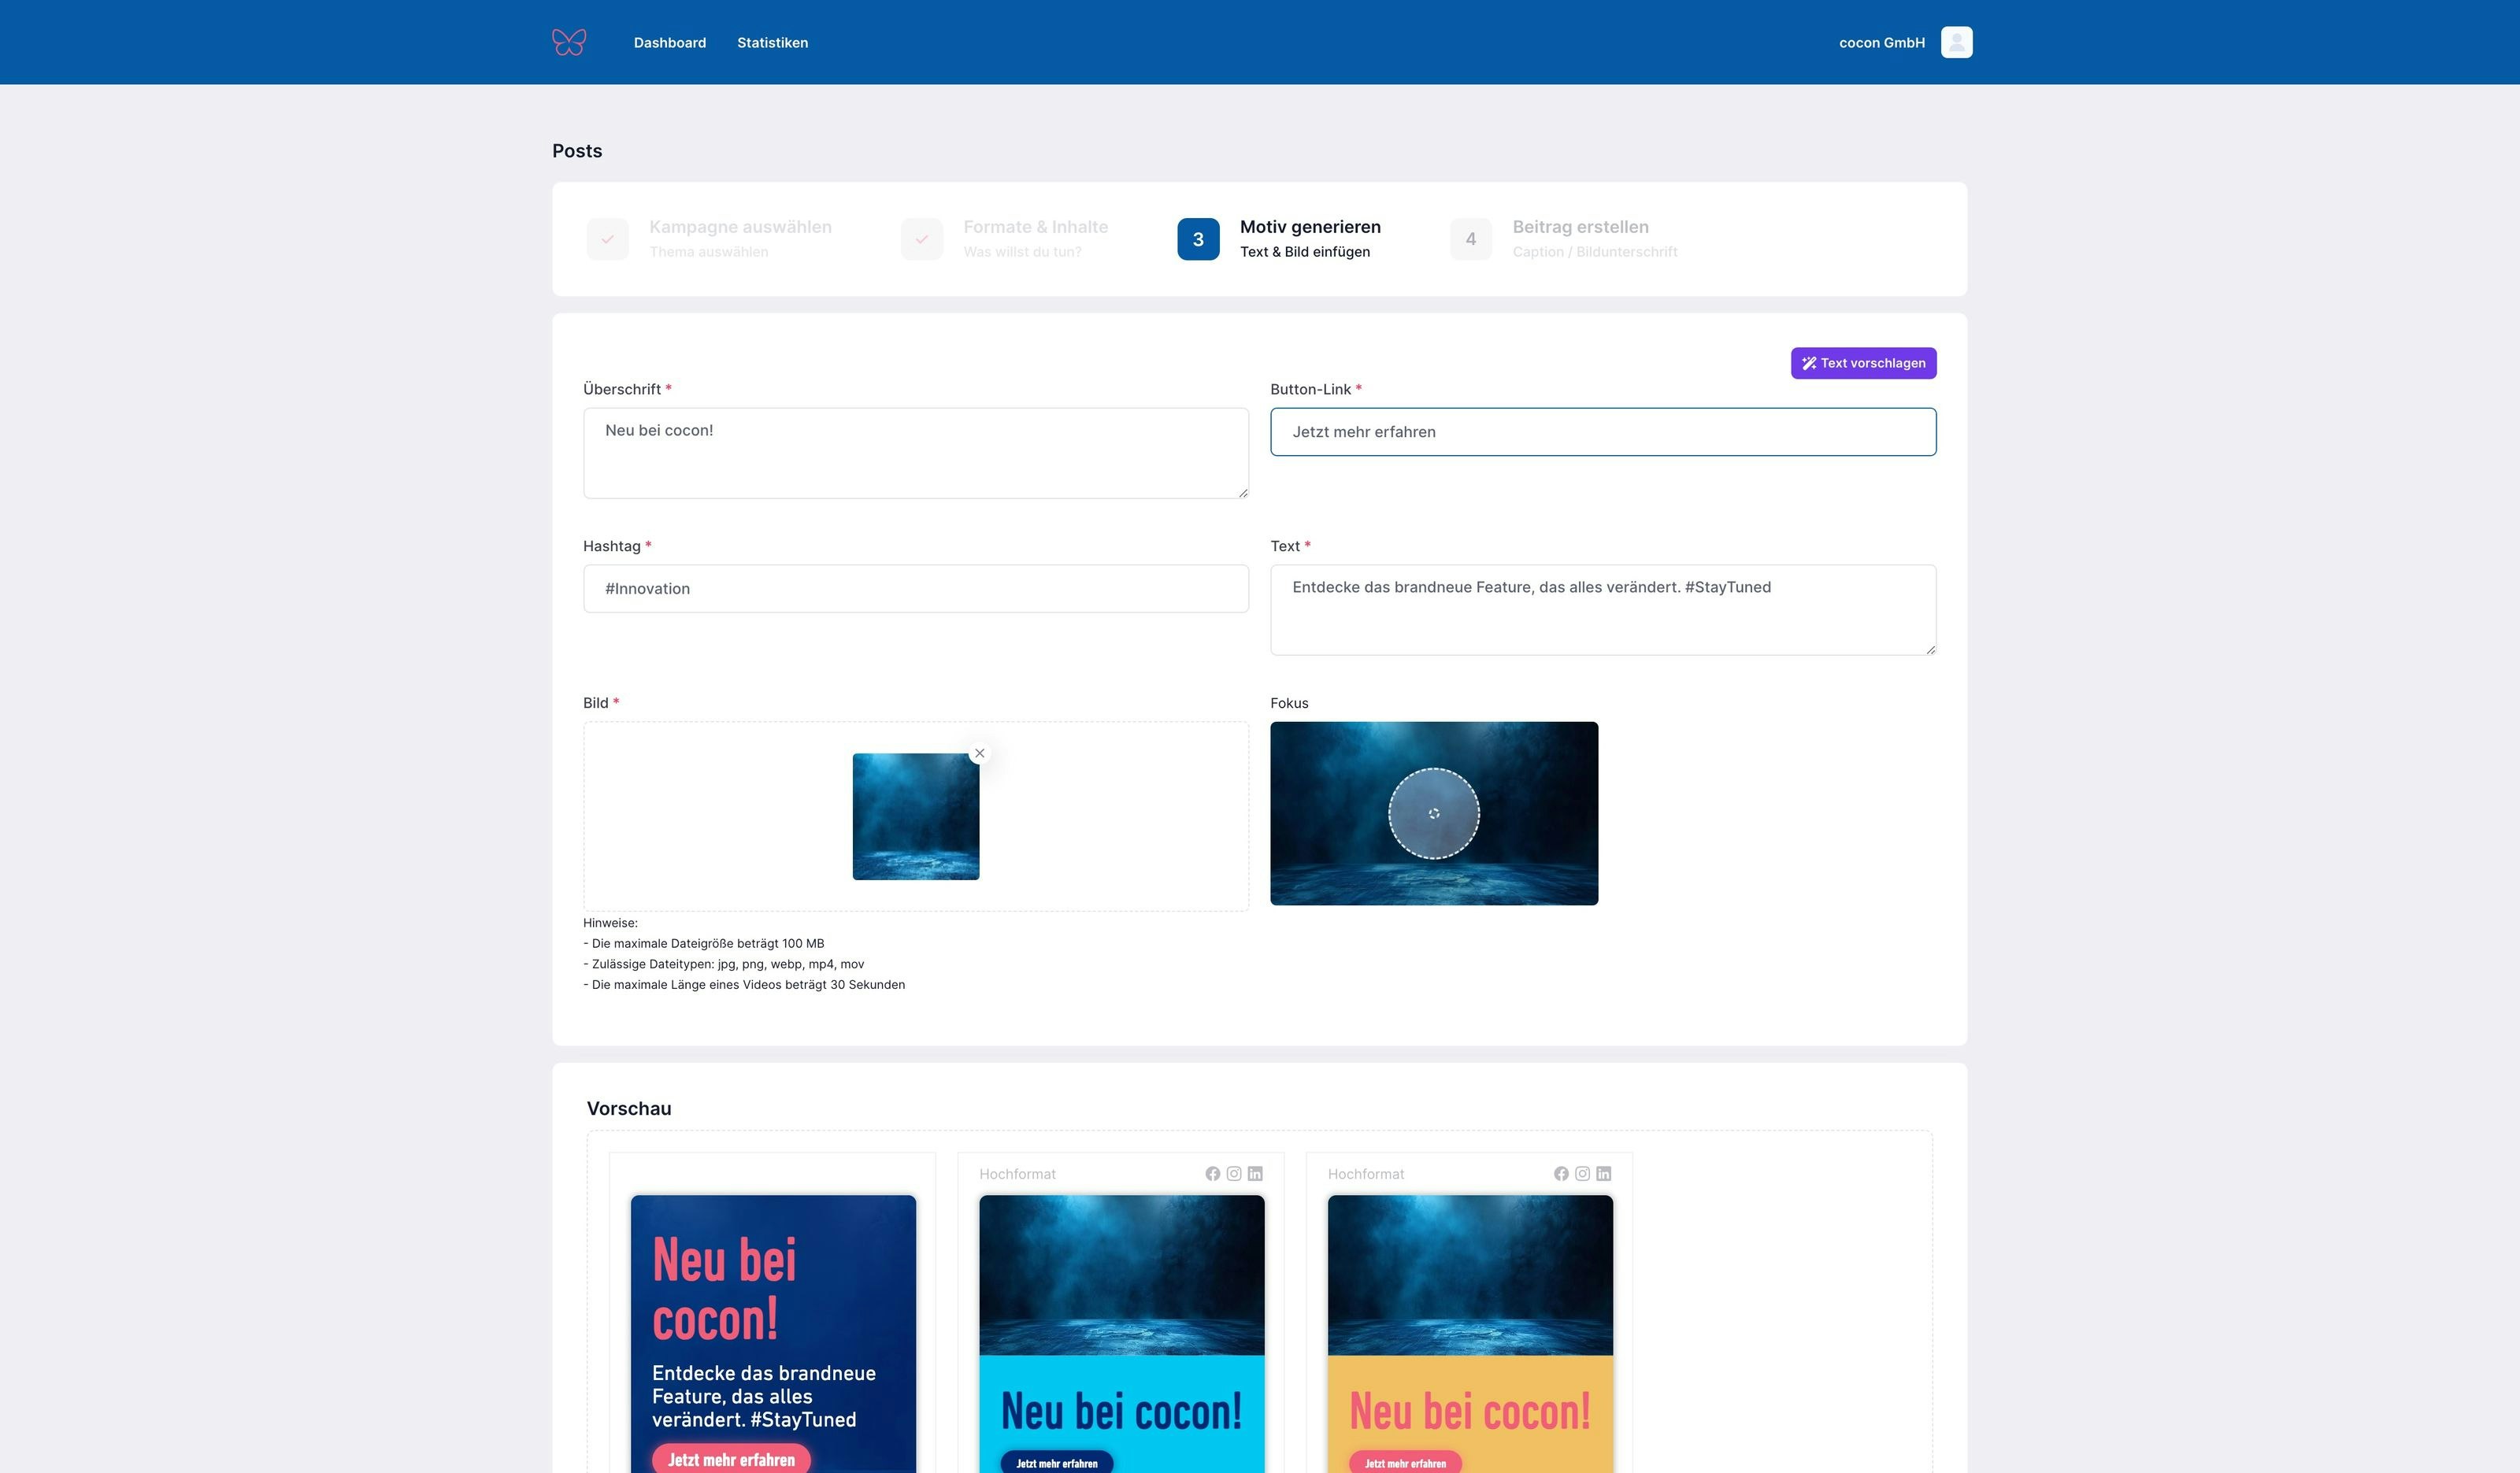Click Facebook icon on middle preview card
Screen dimensions: 2520x1473
[x=1212, y=1174]
